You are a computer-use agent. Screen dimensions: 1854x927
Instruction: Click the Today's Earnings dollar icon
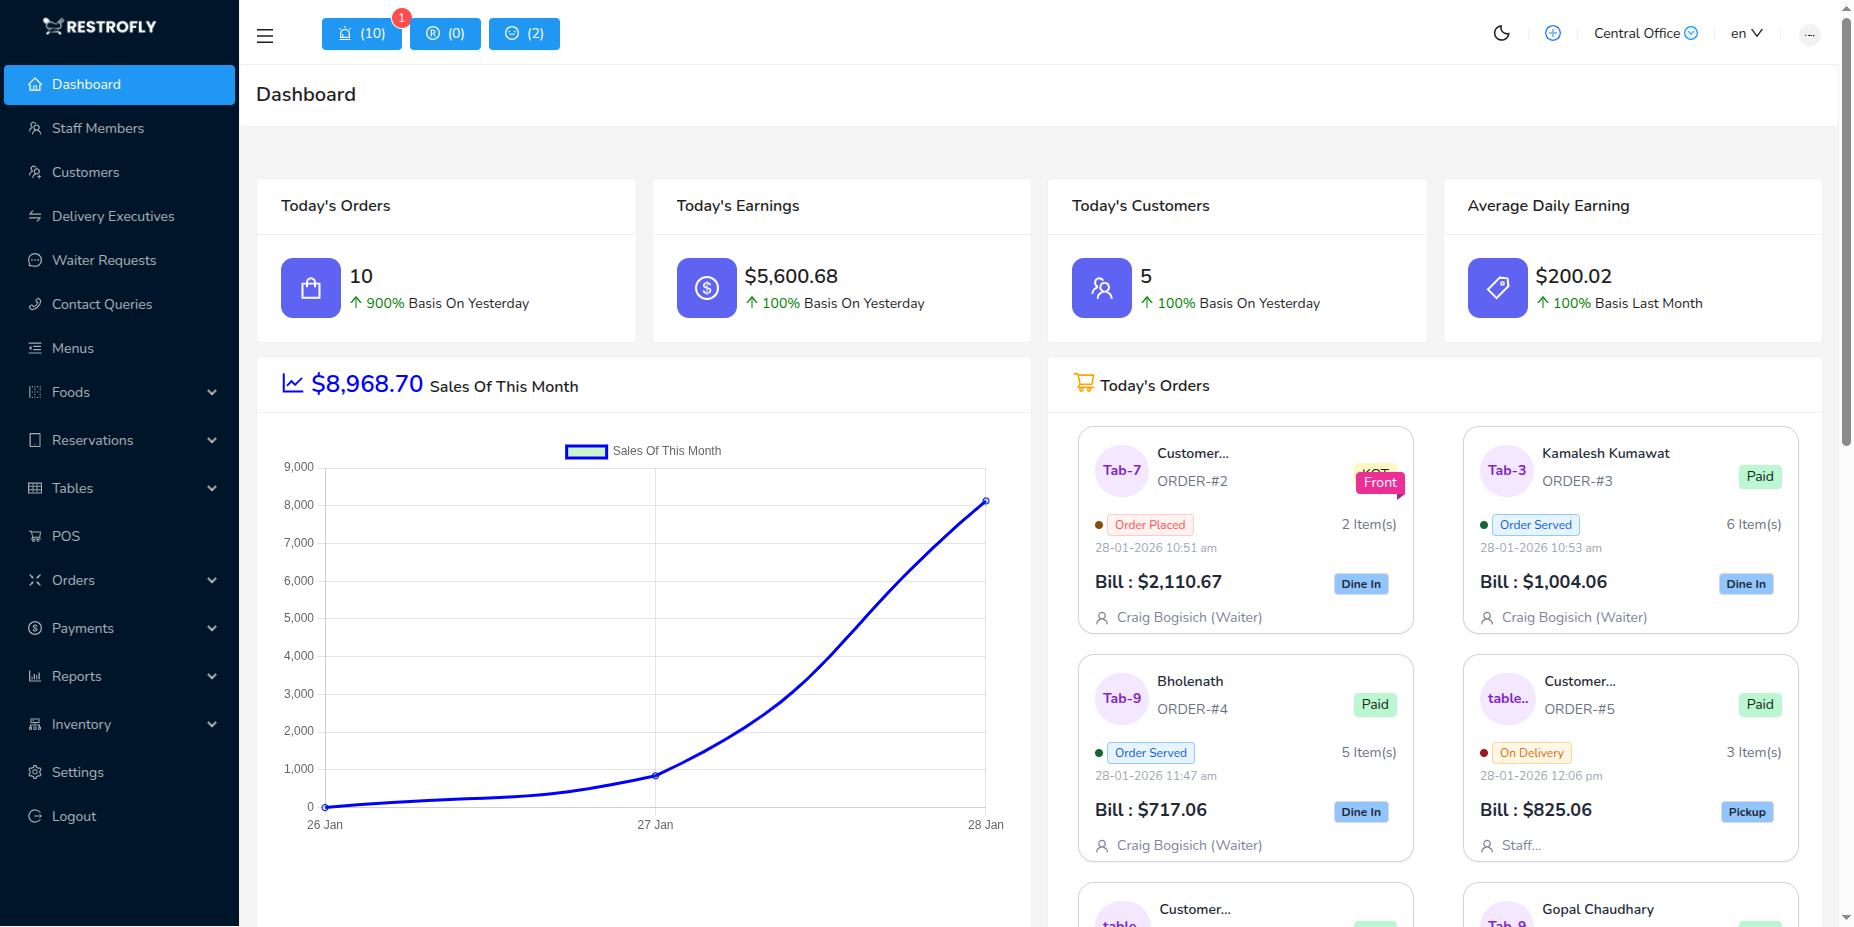pyautogui.click(x=706, y=288)
